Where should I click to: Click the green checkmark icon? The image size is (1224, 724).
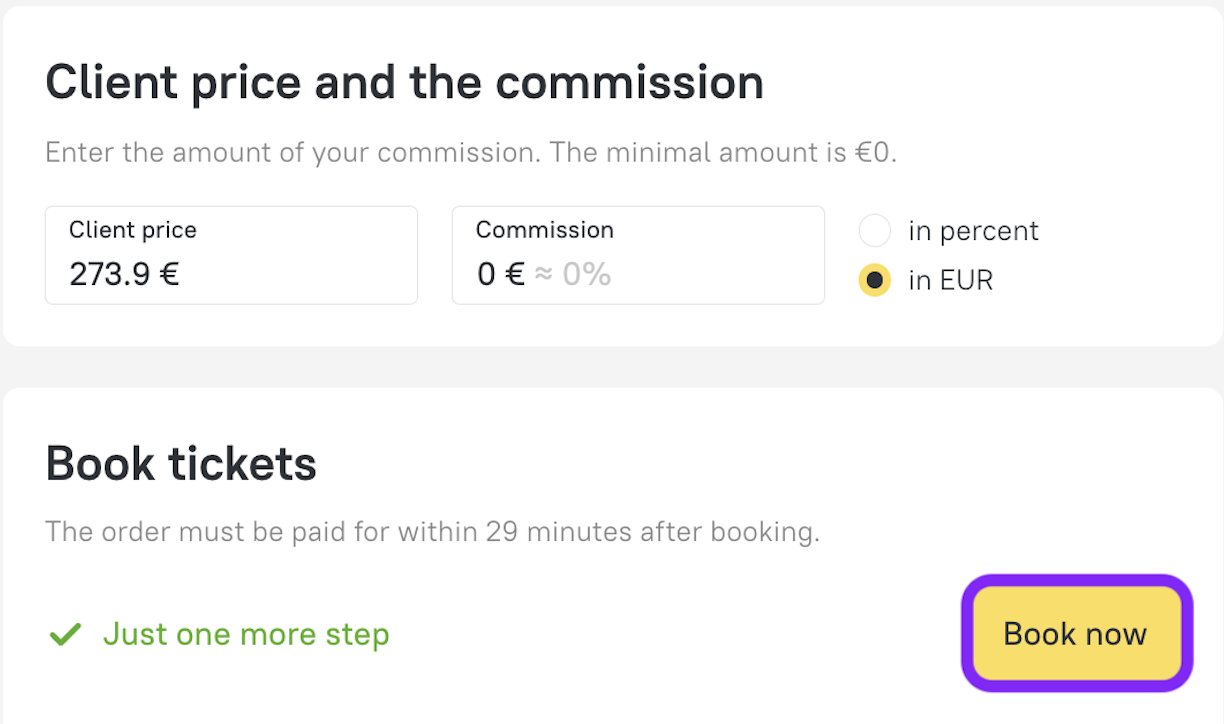tap(65, 634)
